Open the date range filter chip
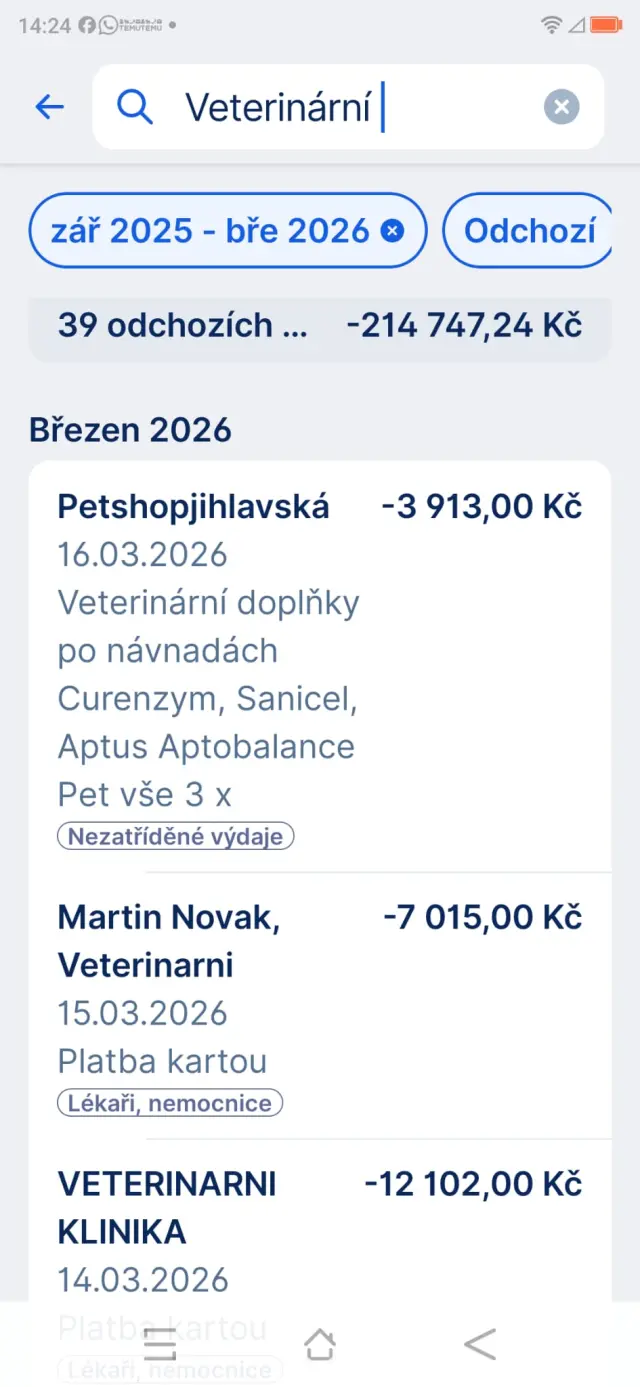Screen dimensions: 640x1387 click(x=210, y=231)
